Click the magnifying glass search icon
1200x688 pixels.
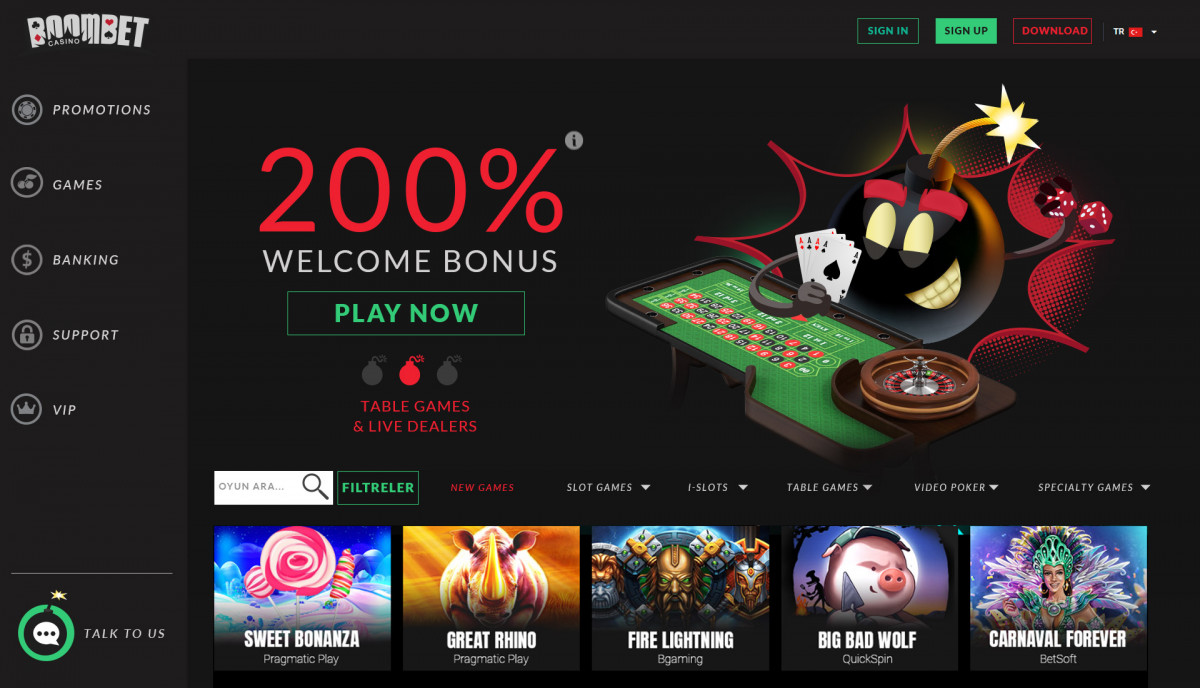click(x=315, y=487)
